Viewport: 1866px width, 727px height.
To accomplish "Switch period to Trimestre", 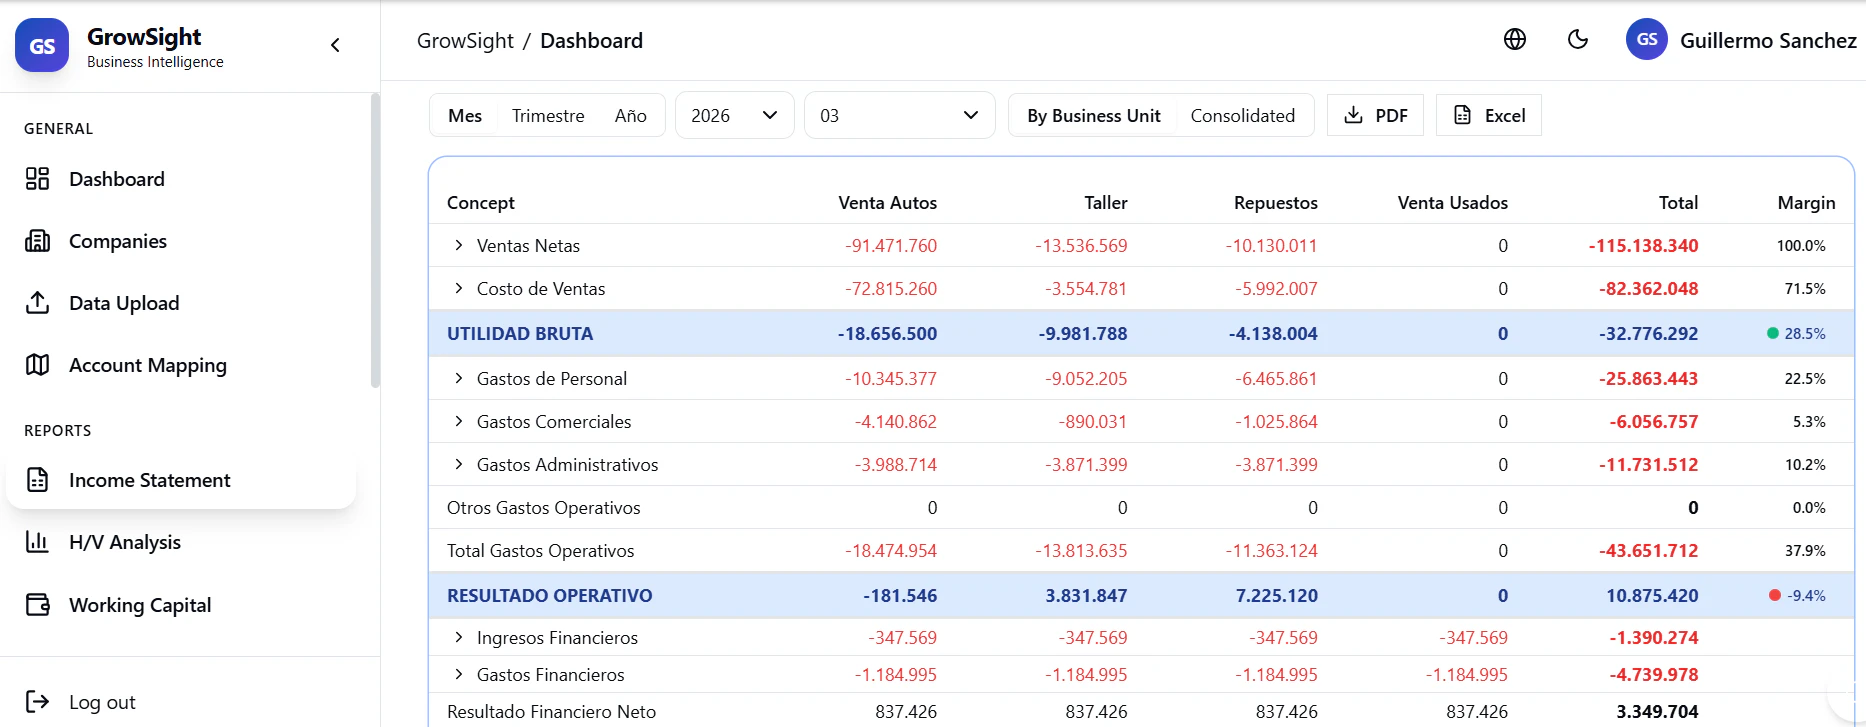I will [x=548, y=116].
